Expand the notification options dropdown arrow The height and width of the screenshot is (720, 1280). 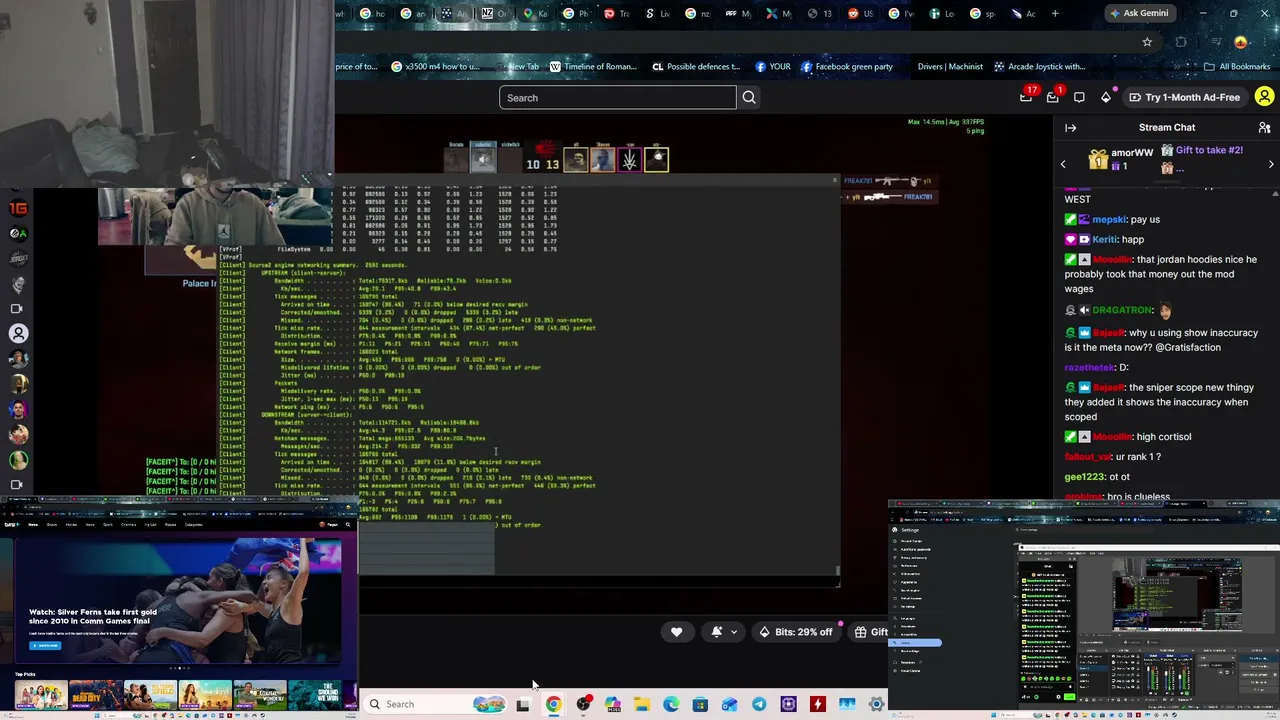pyautogui.click(x=734, y=632)
